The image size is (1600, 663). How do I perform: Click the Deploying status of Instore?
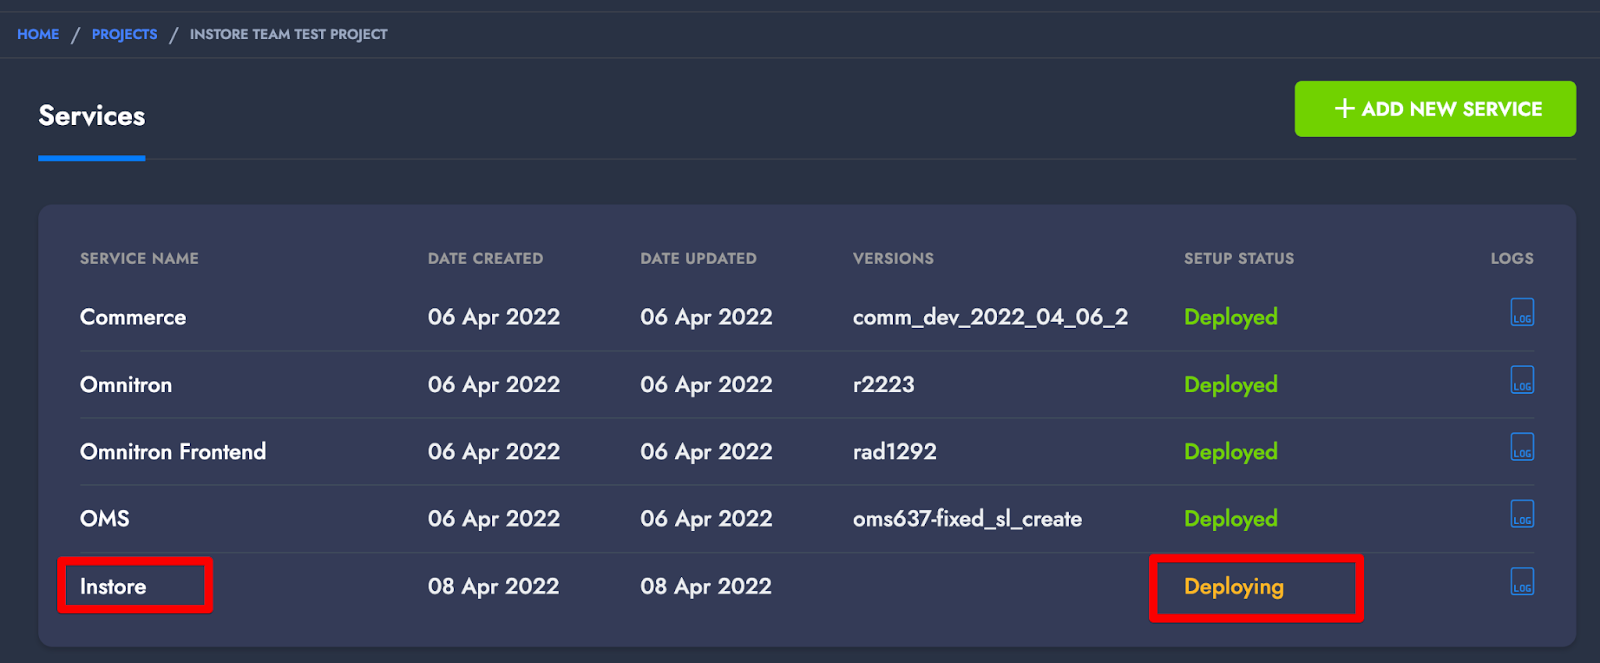point(1234,587)
